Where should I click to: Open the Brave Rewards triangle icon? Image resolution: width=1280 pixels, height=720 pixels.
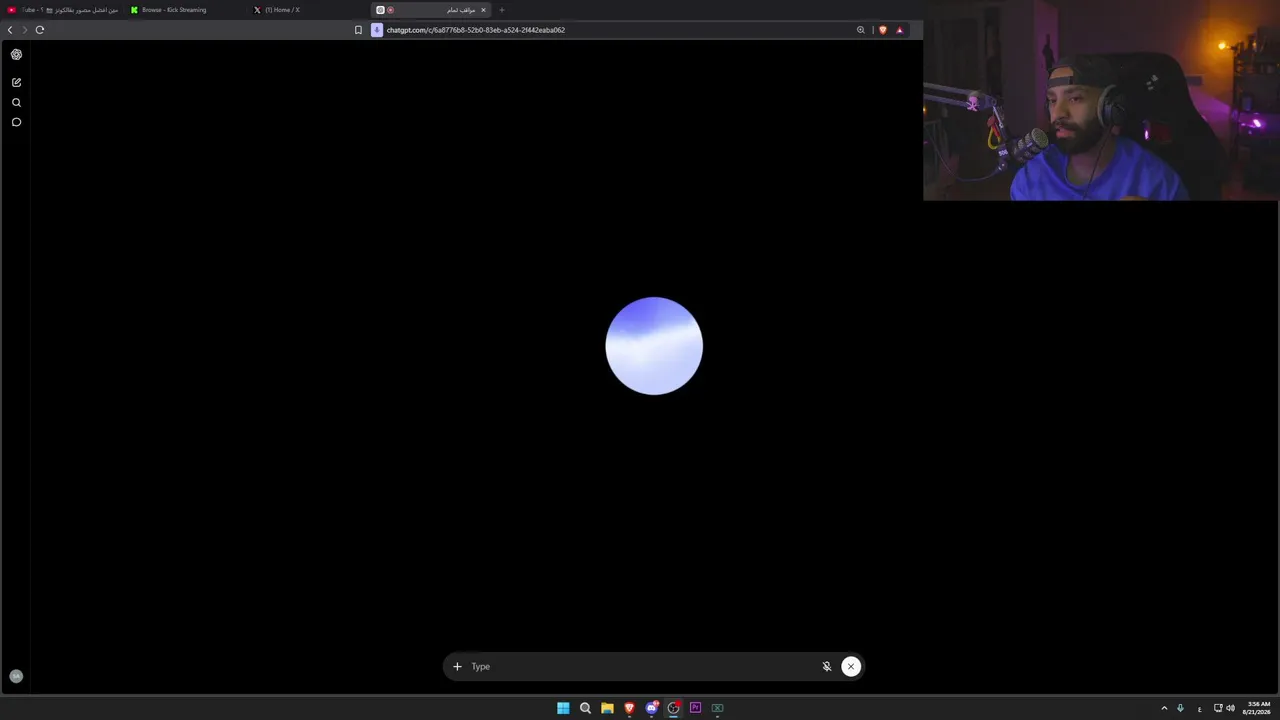899,30
